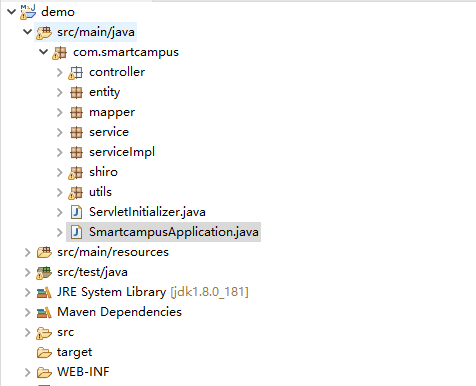476x386 pixels.
Task: Expand SmartcampusApplication.java members
Action: click(x=60, y=232)
